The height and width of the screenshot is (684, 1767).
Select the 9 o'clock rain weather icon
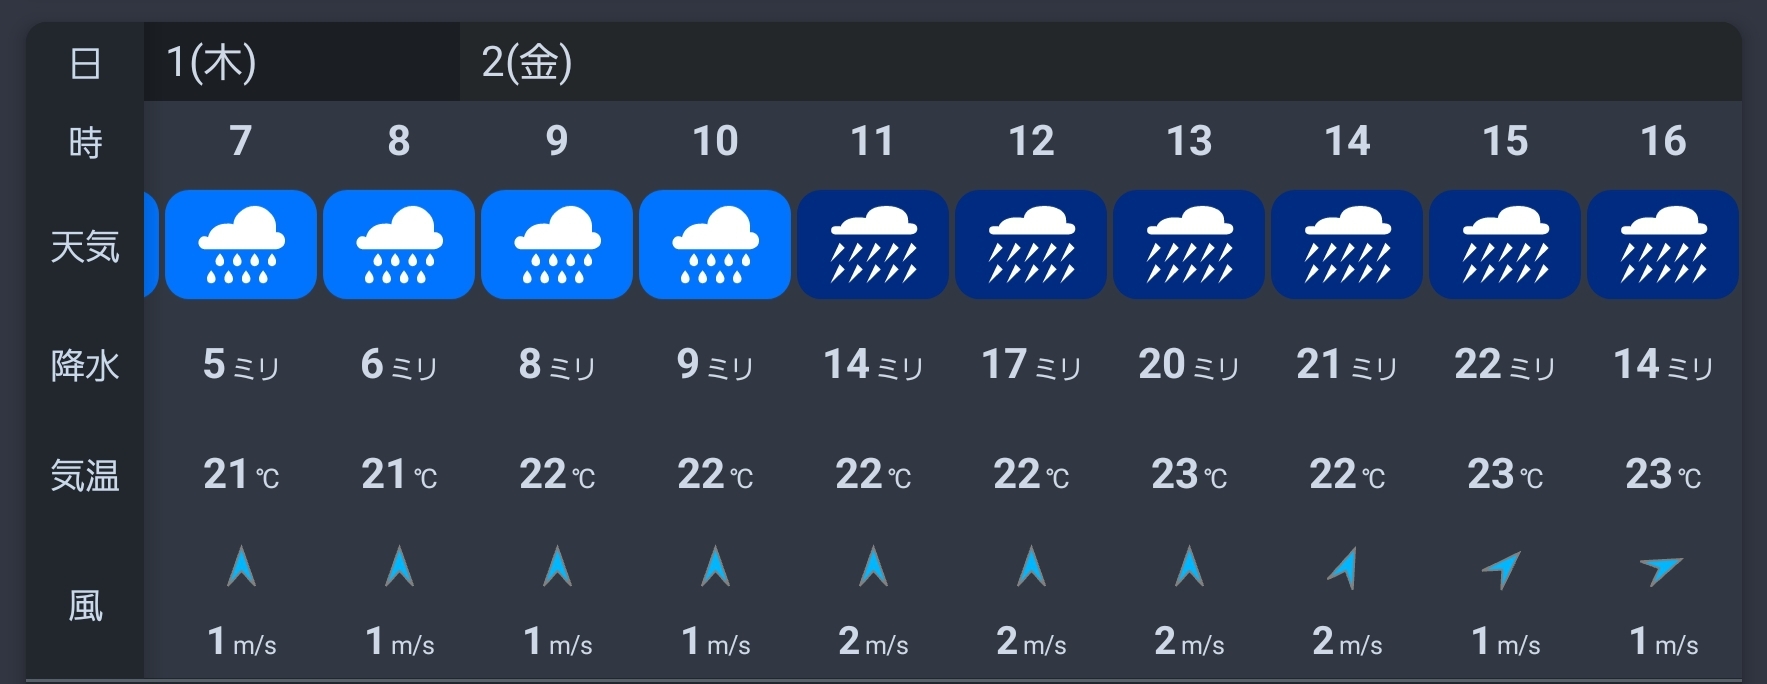pyautogui.click(x=557, y=245)
